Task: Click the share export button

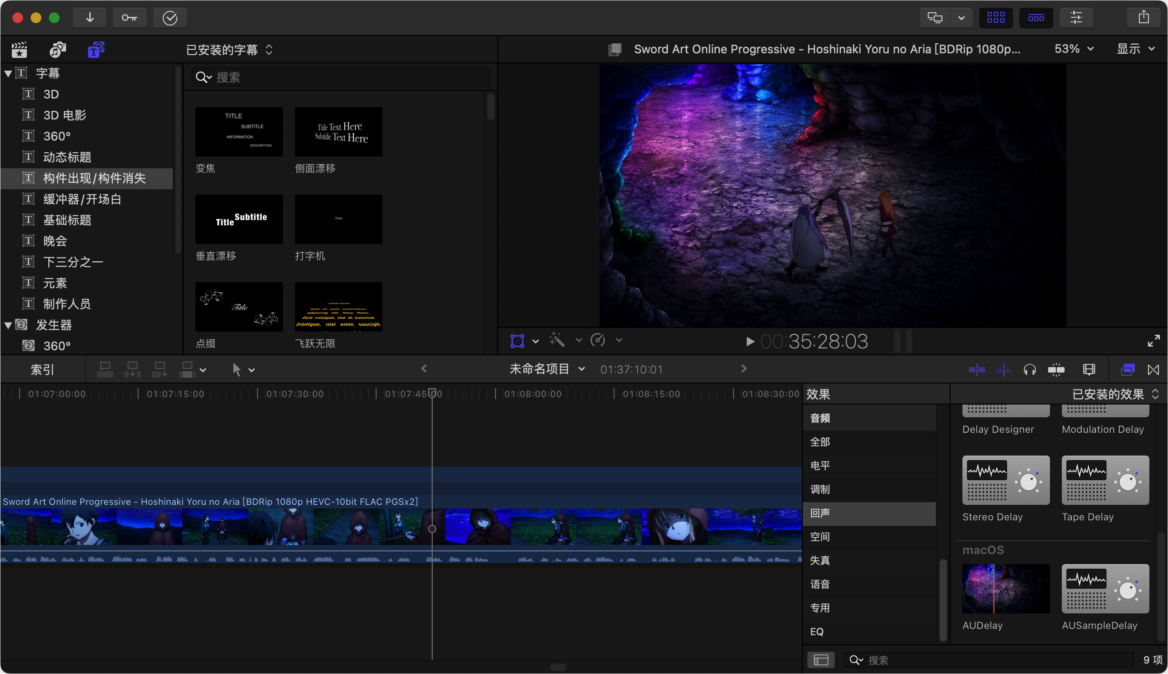Action: click(1143, 17)
